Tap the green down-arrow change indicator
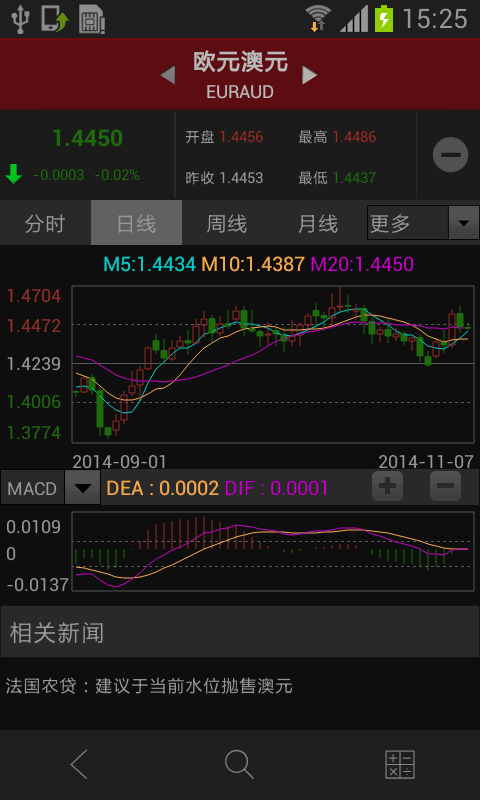The image size is (480, 800). 14,174
